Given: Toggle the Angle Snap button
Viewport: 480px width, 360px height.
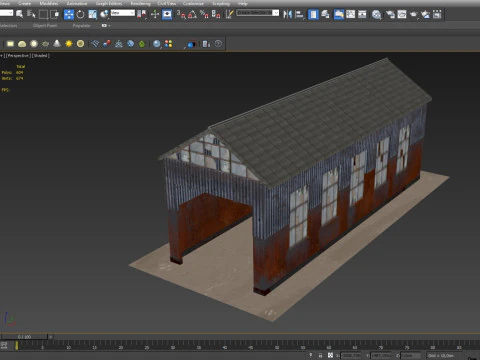Looking at the screenshot, I should click(192, 14).
